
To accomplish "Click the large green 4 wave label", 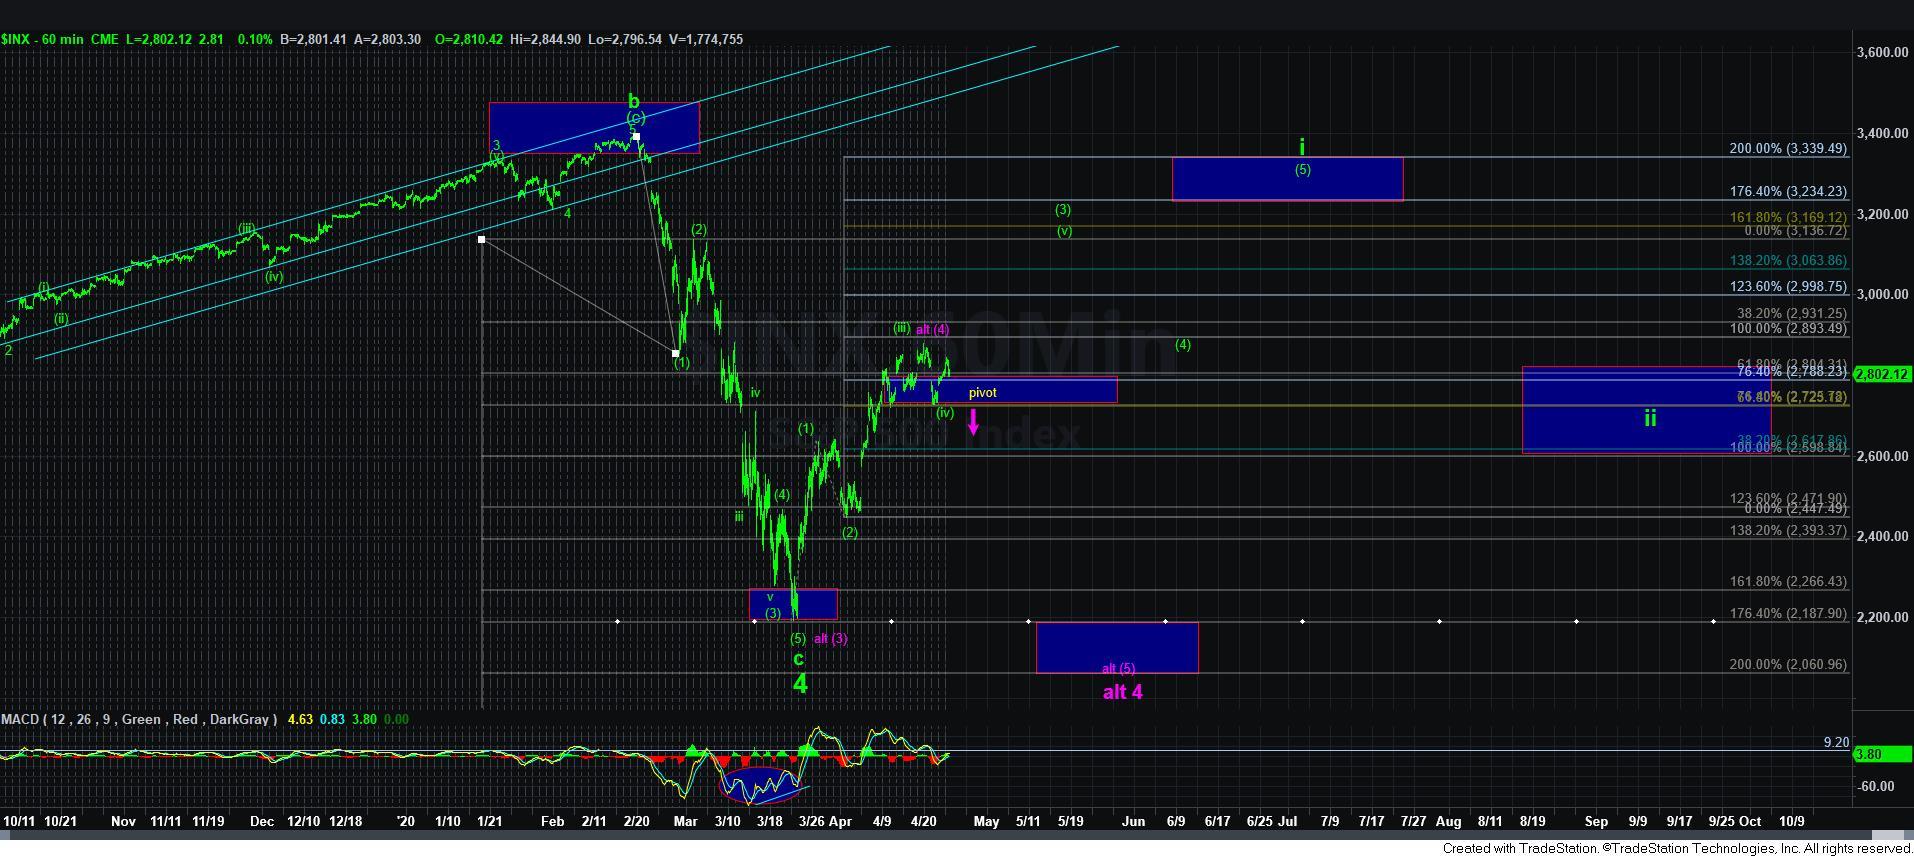I will (800, 683).
